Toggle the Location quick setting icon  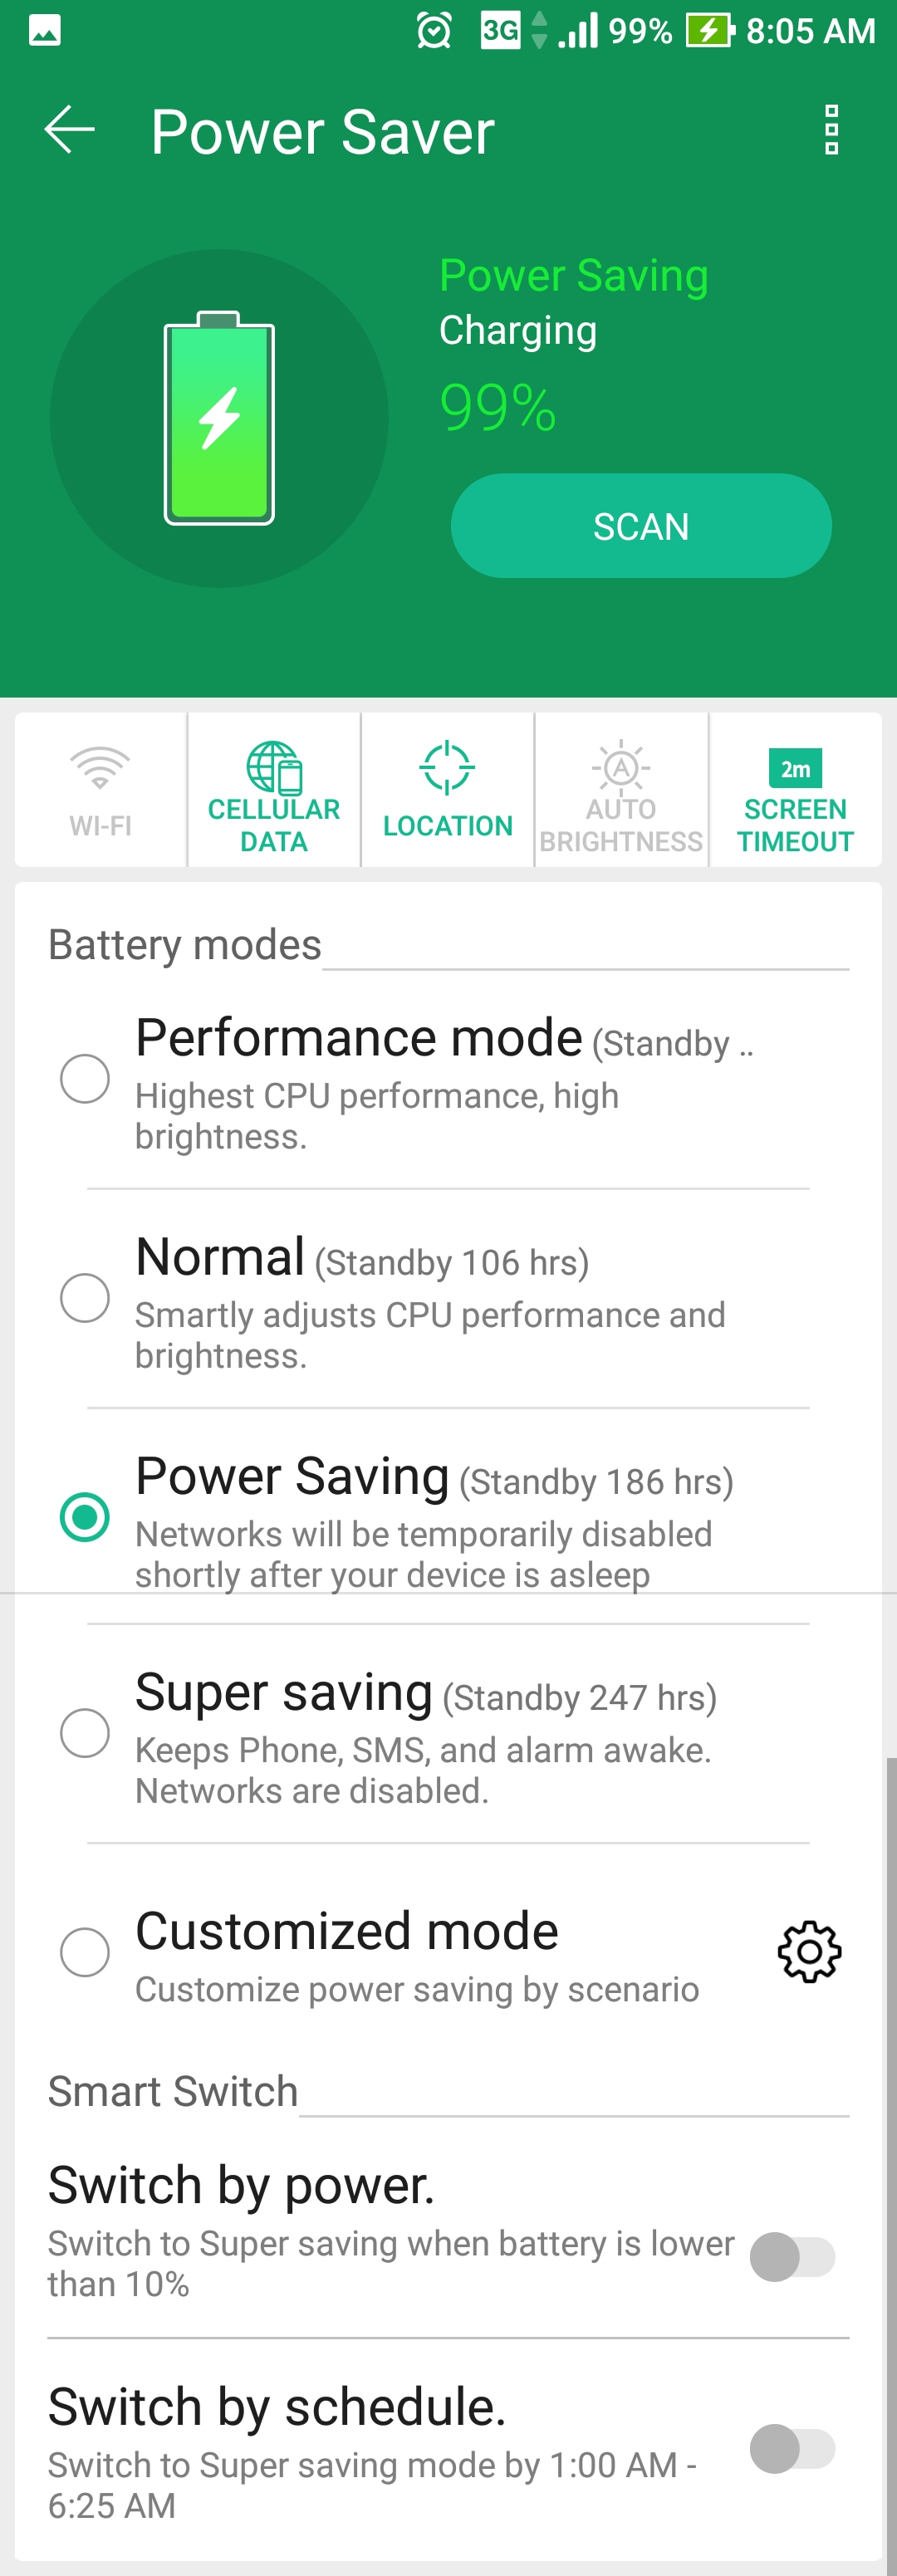(447, 767)
